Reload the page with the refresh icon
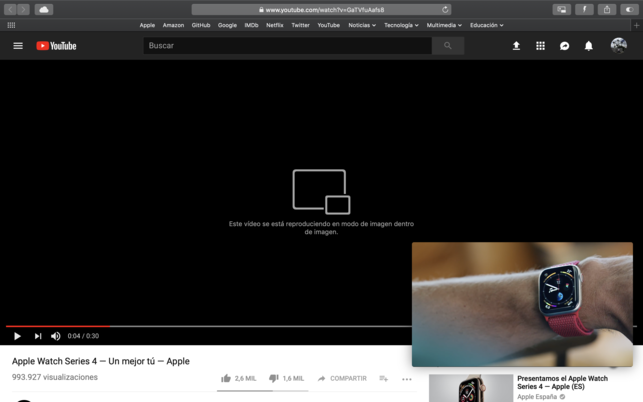This screenshot has height=402, width=643. point(445,9)
